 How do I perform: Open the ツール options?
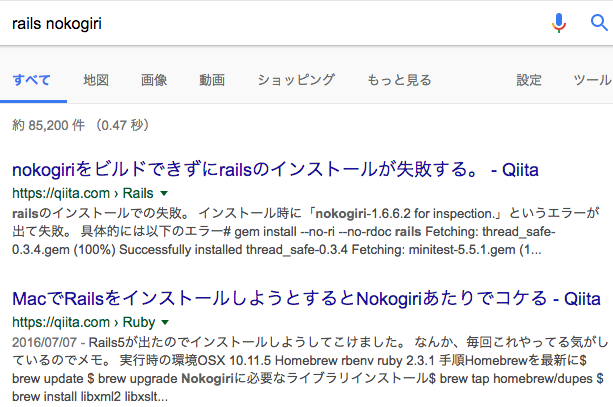pyautogui.click(x=592, y=80)
